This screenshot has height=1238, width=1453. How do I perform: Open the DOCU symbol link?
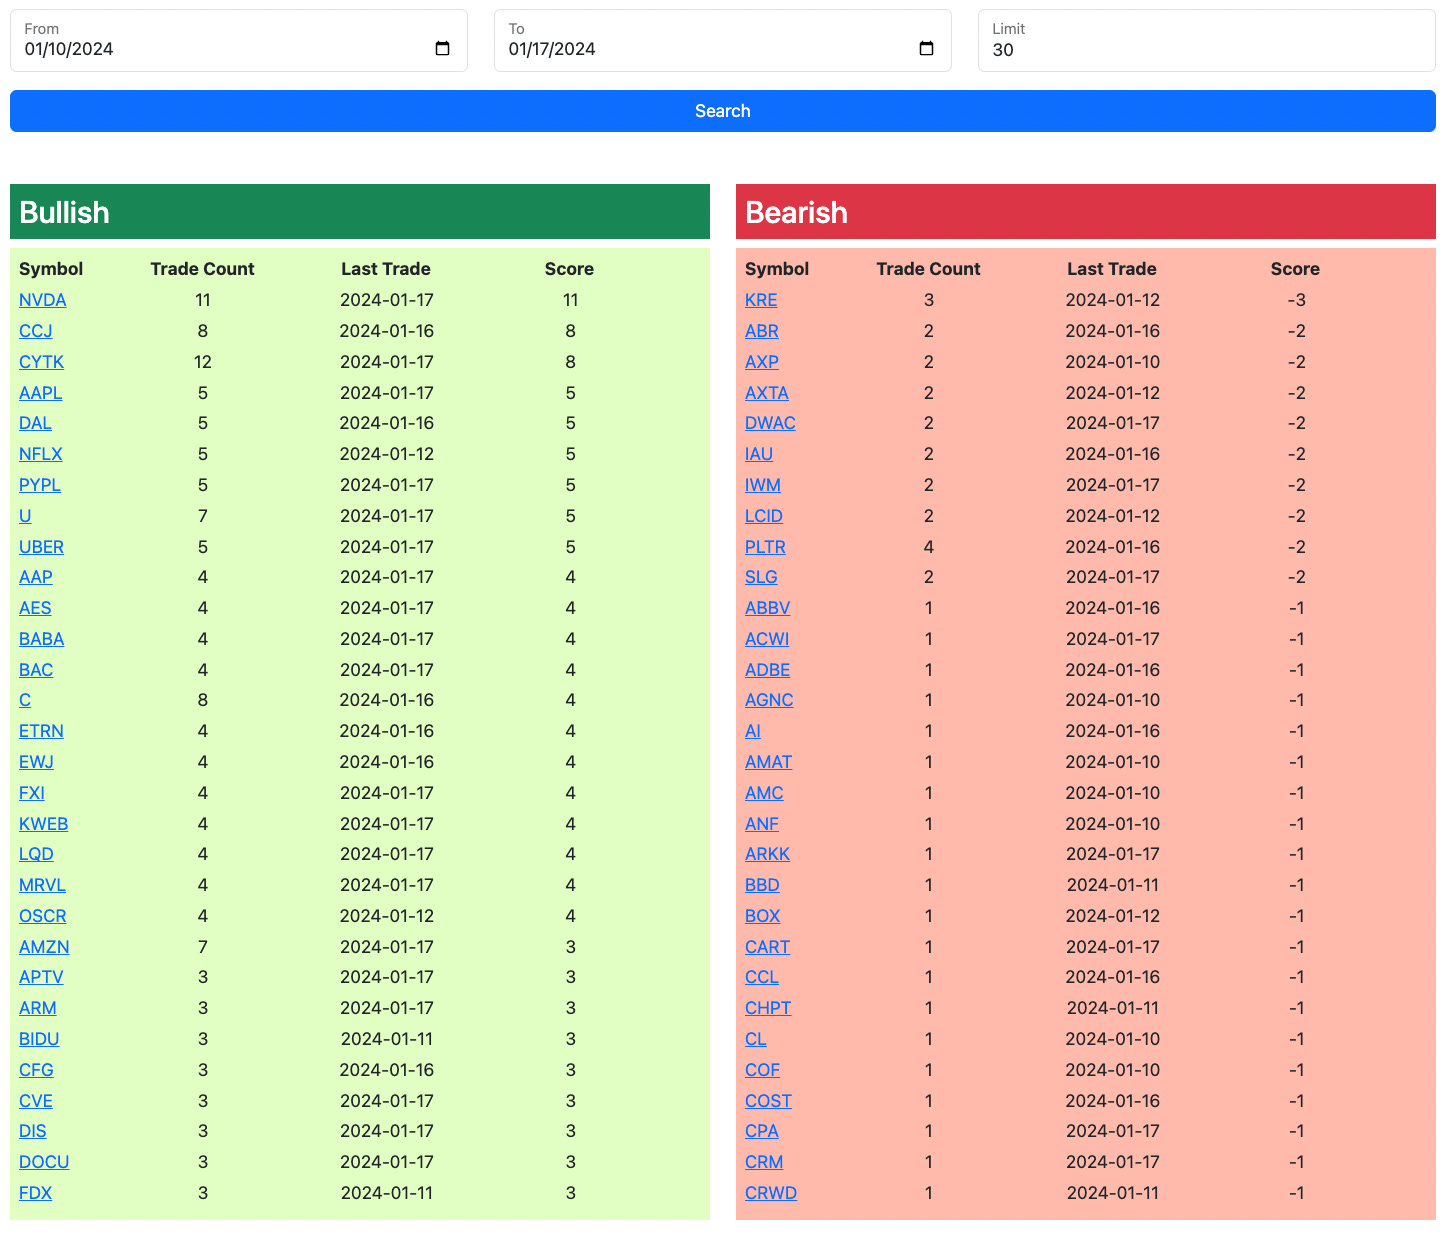(x=44, y=1162)
